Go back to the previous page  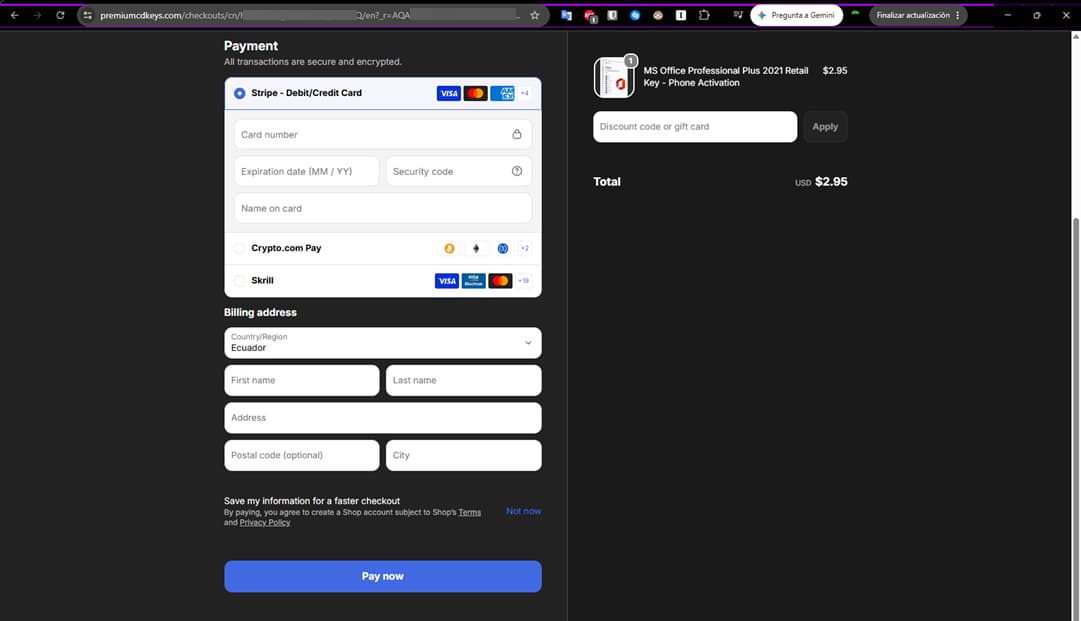14,15
